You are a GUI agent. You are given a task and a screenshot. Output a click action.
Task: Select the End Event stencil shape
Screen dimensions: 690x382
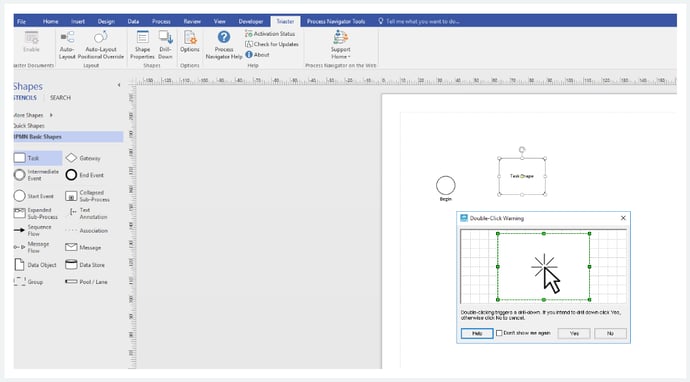click(x=85, y=175)
